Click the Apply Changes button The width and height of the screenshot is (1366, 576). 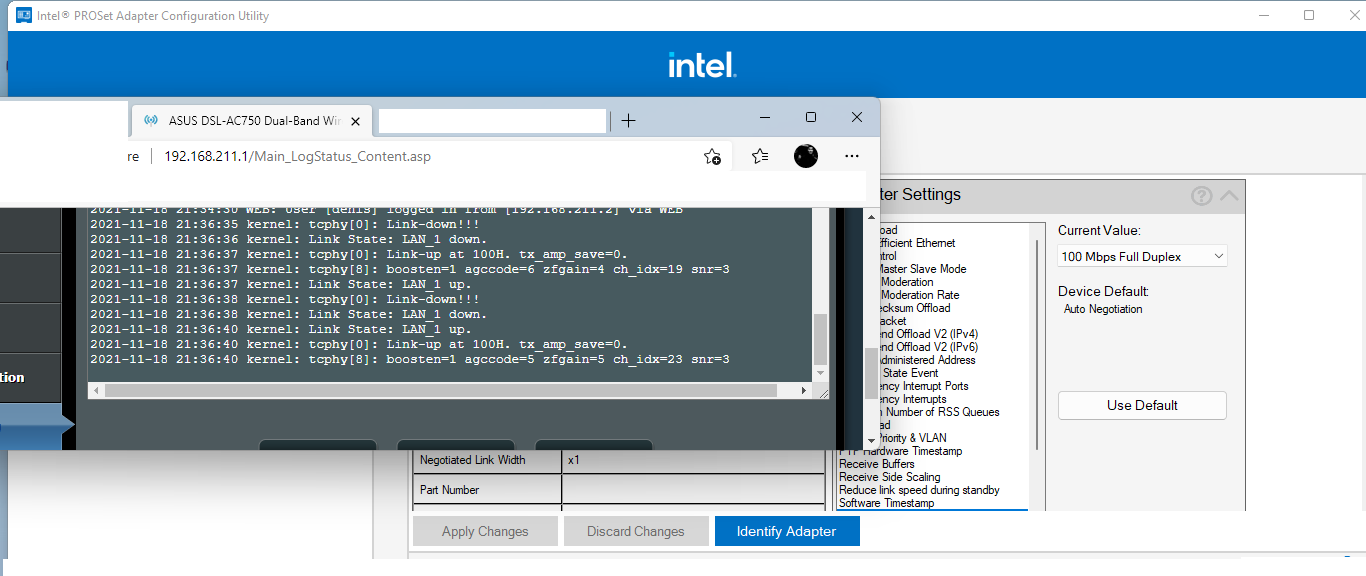click(x=485, y=531)
